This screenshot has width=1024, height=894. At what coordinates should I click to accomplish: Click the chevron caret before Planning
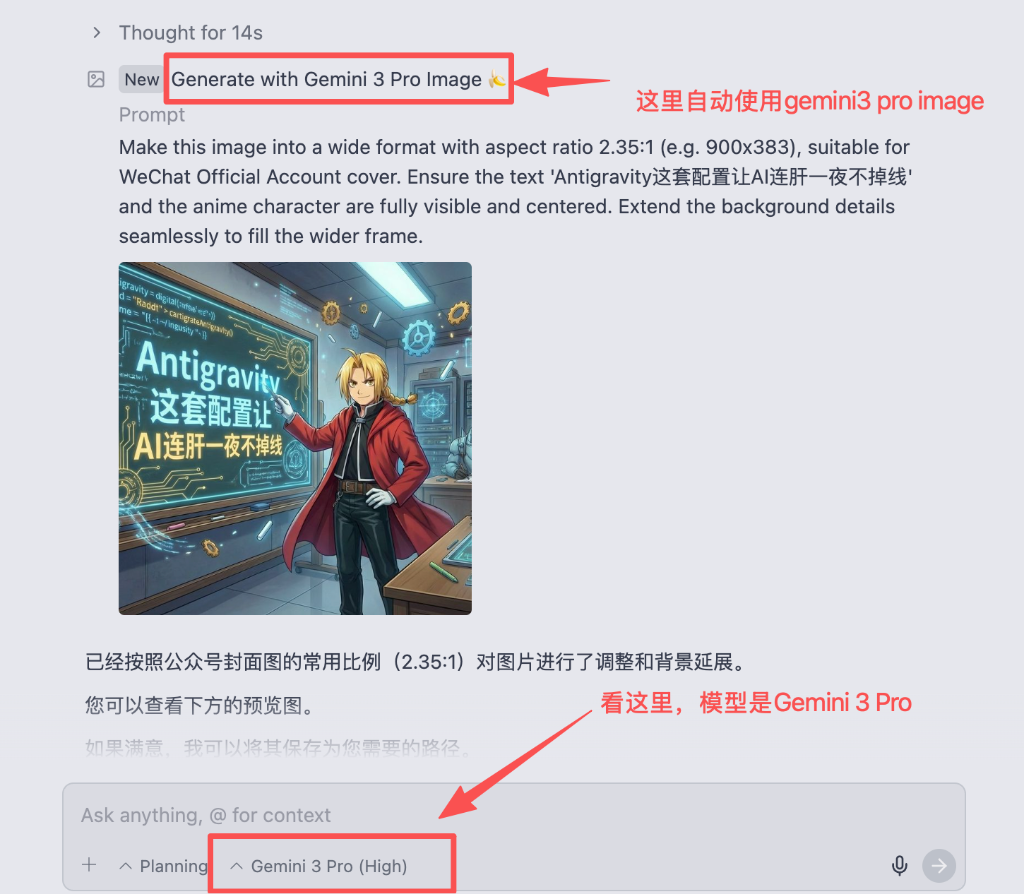[126, 866]
